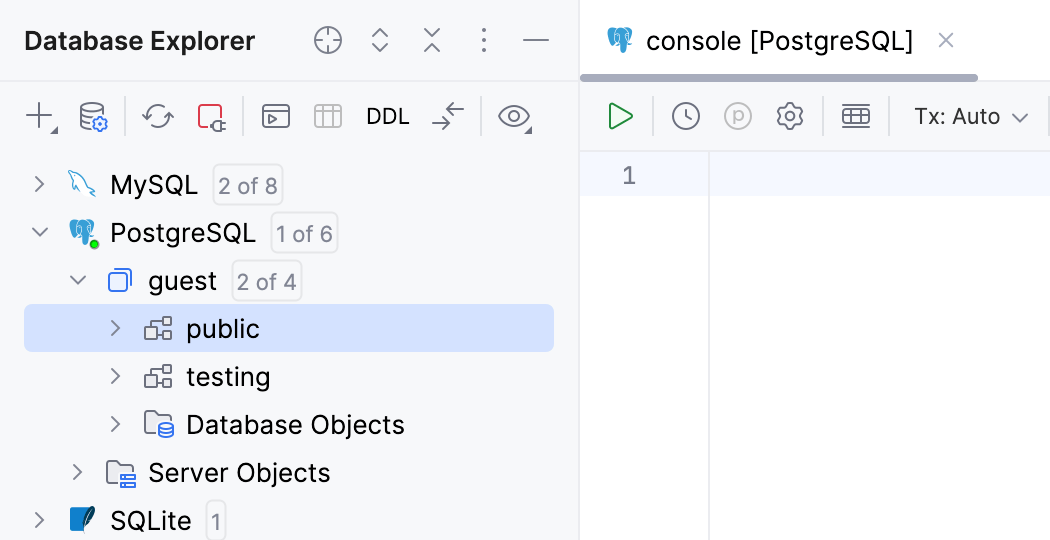Expand the MySQL data source
Image resolution: width=1050 pixels, height=540 pixels.
(39, 184)
